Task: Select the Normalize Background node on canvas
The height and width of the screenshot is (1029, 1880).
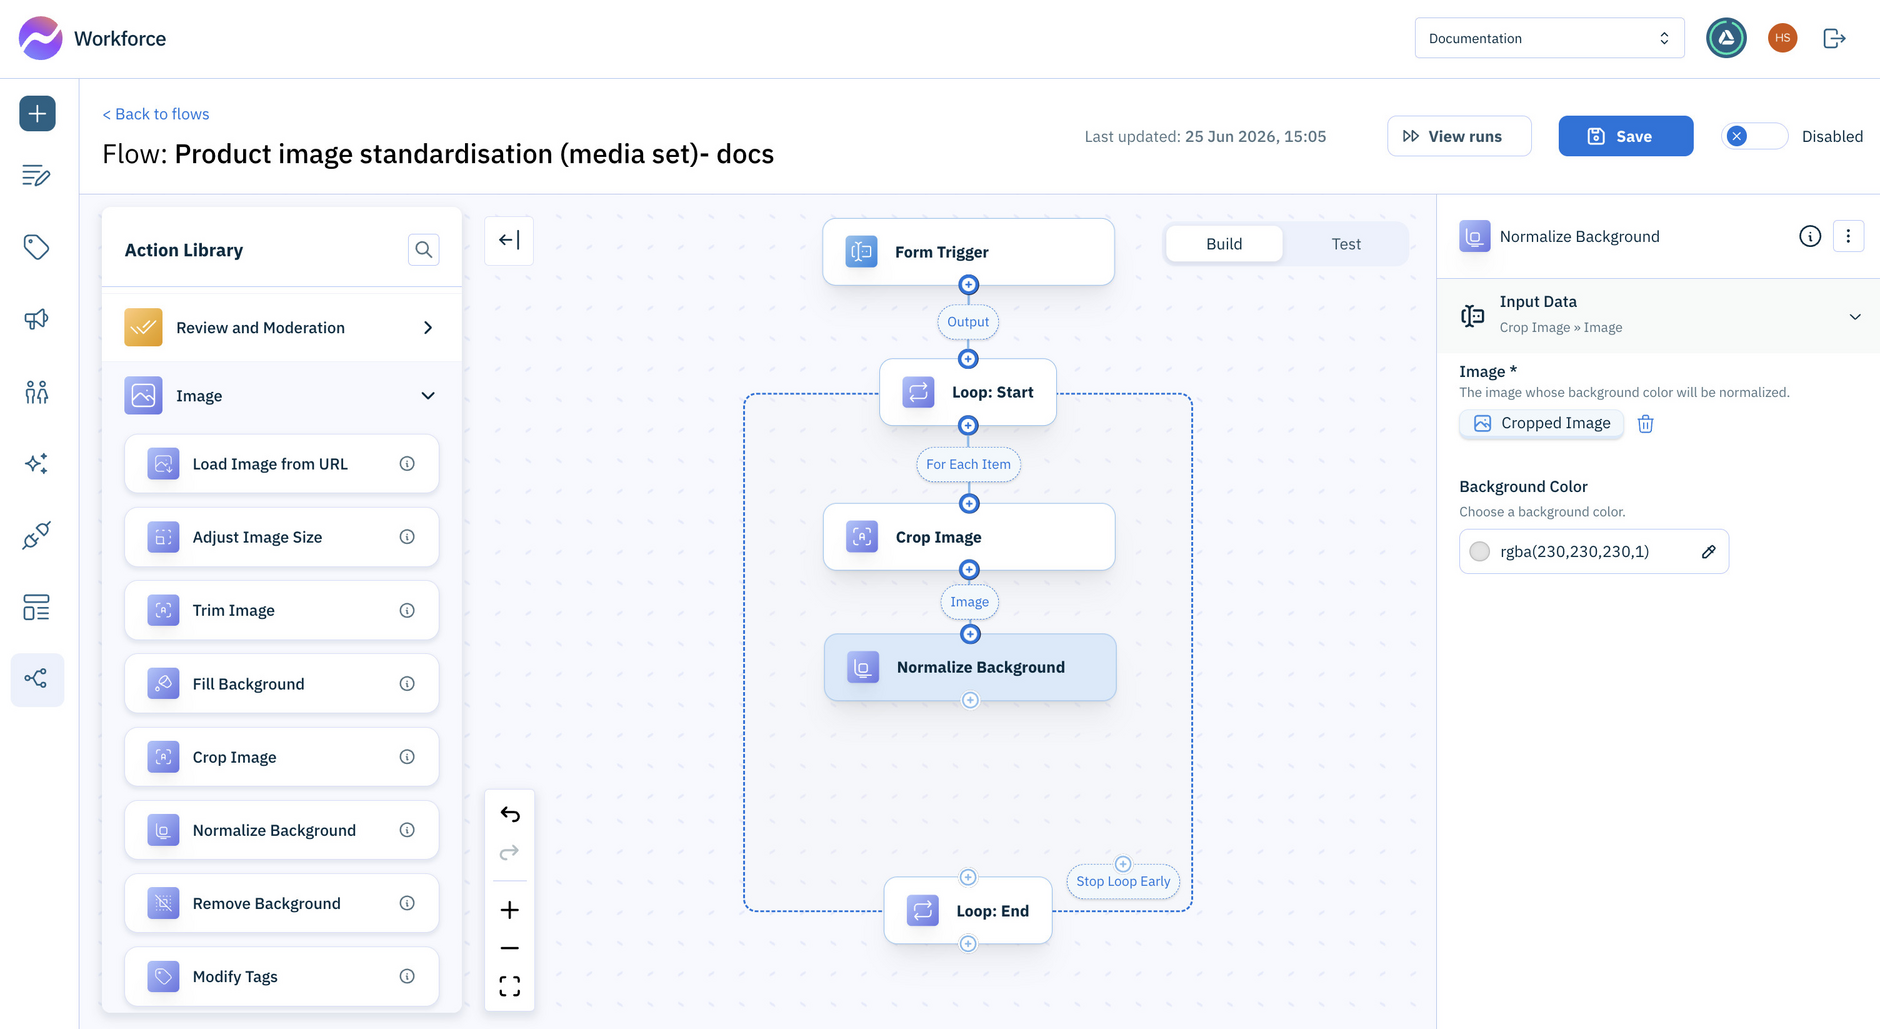Action: coord(970,667)
